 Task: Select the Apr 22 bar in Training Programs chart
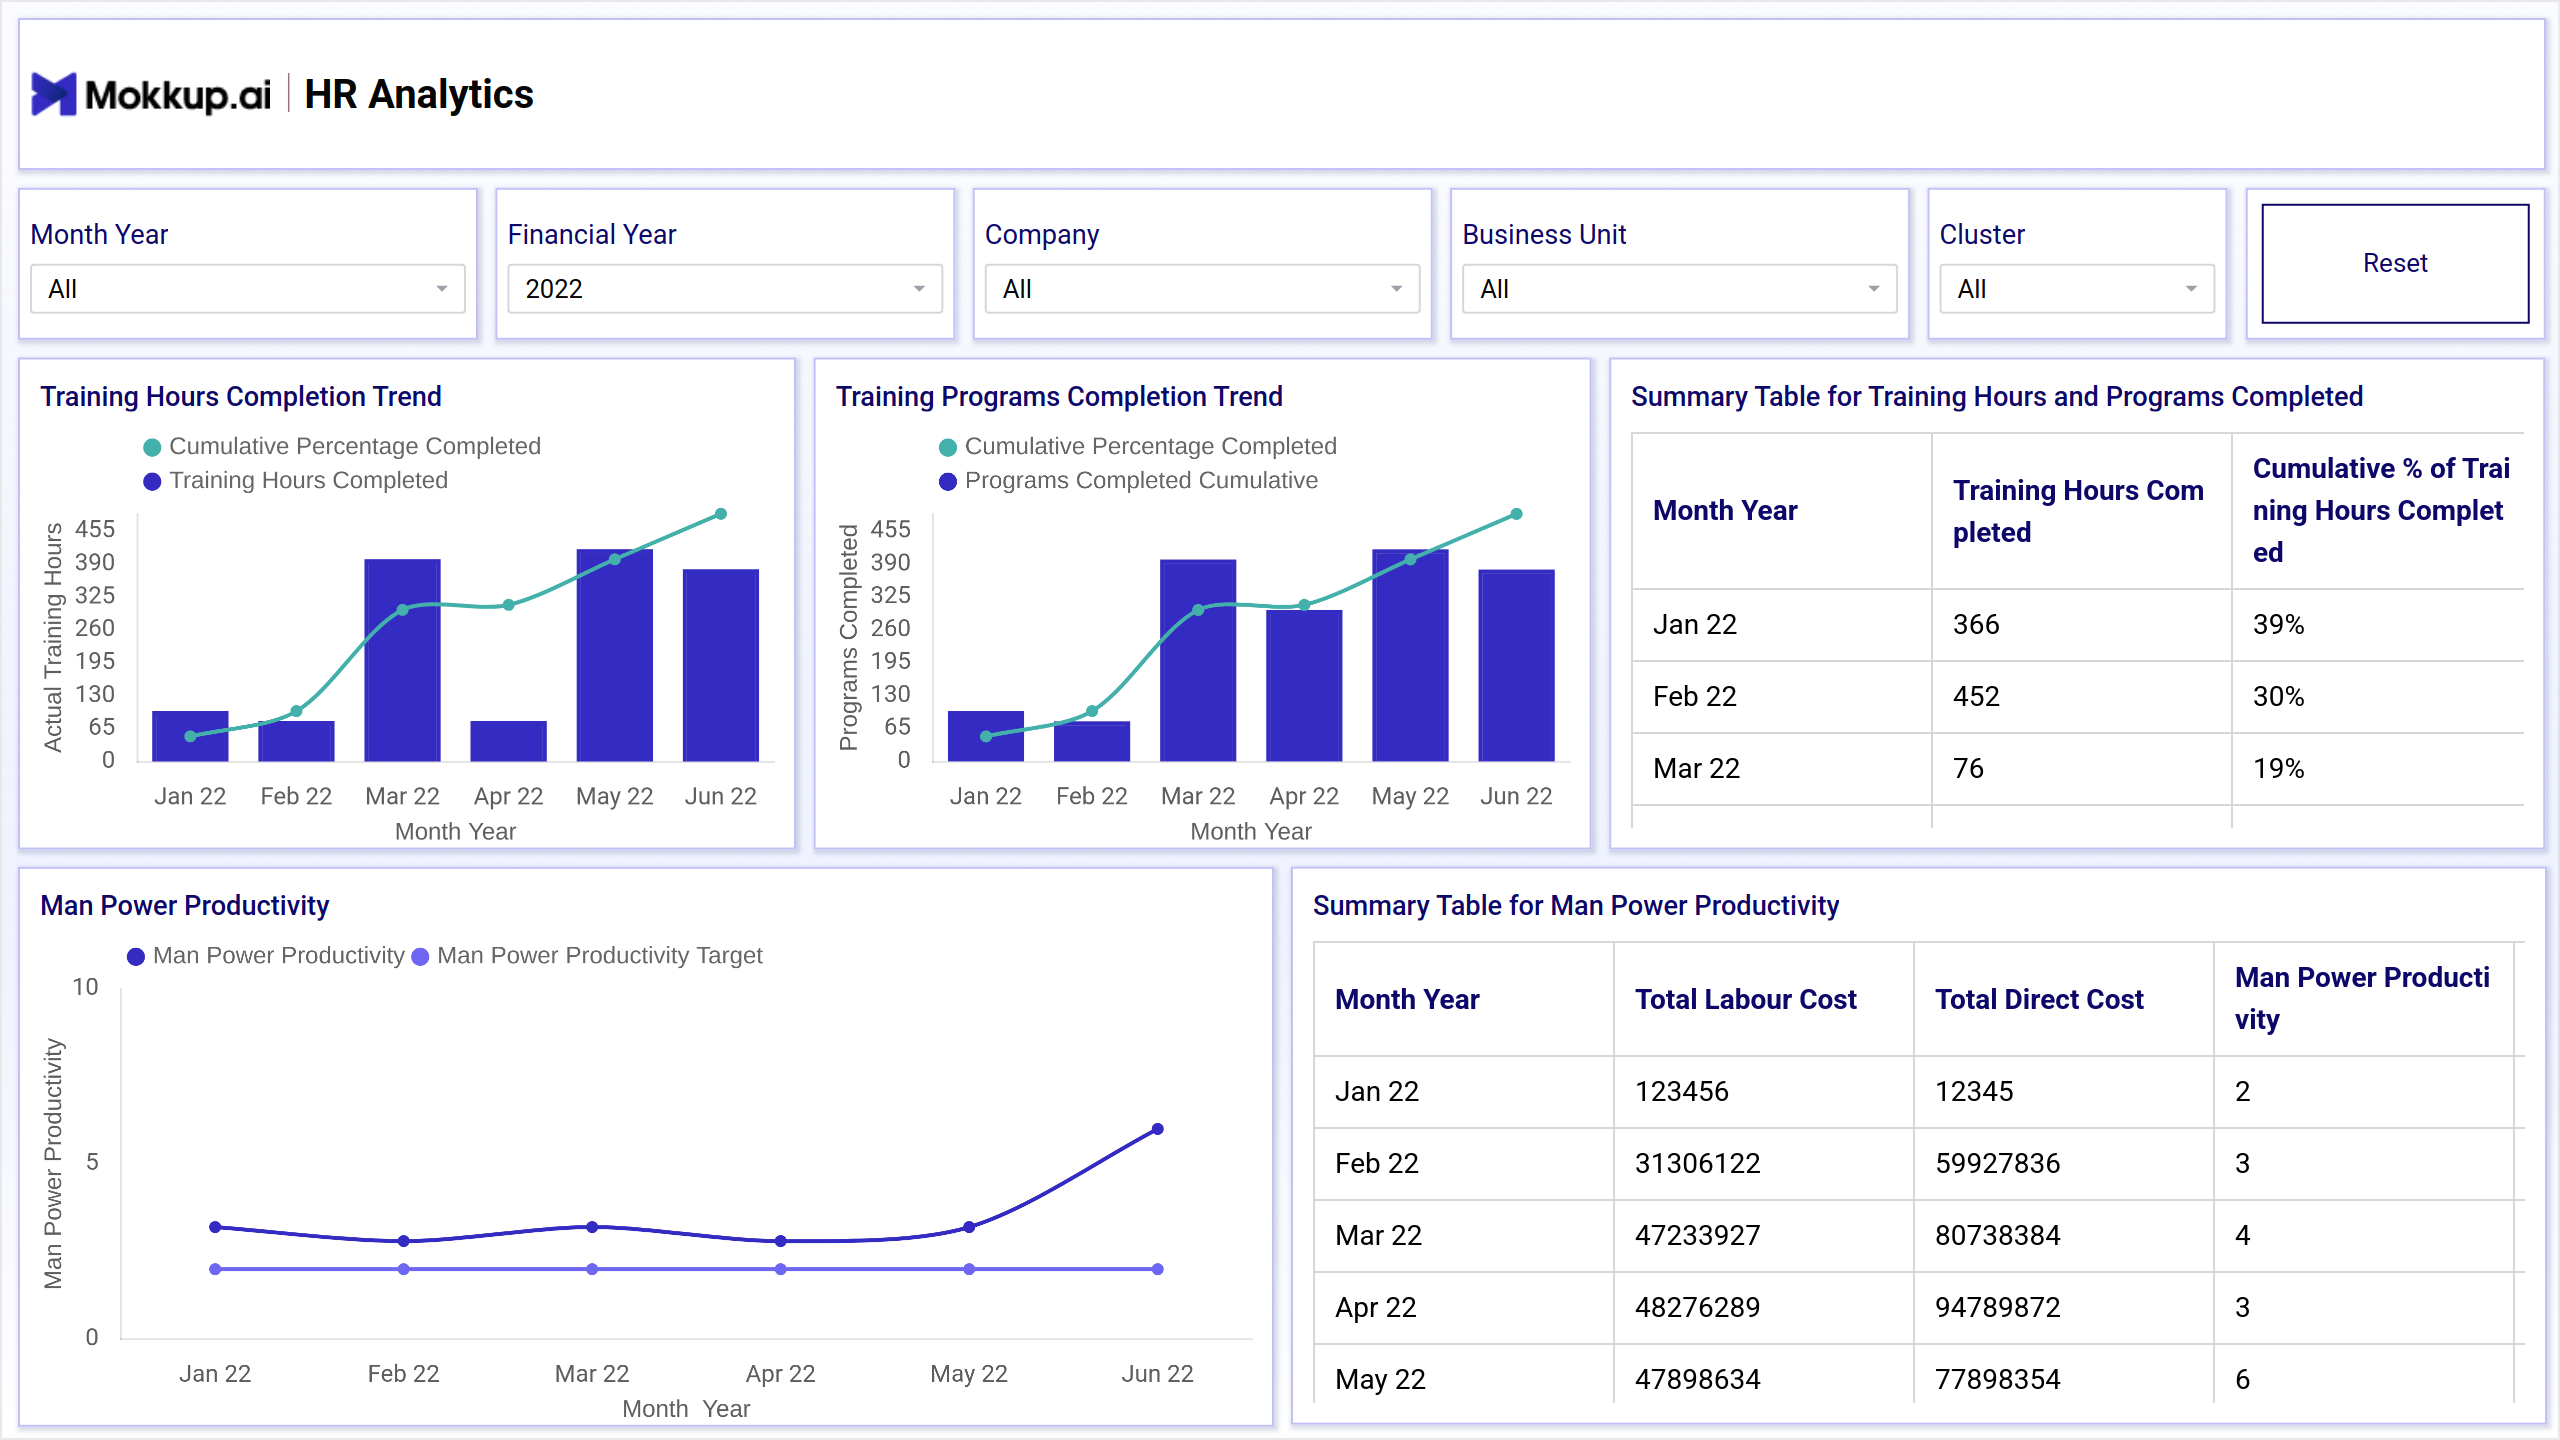(1304, 685)
